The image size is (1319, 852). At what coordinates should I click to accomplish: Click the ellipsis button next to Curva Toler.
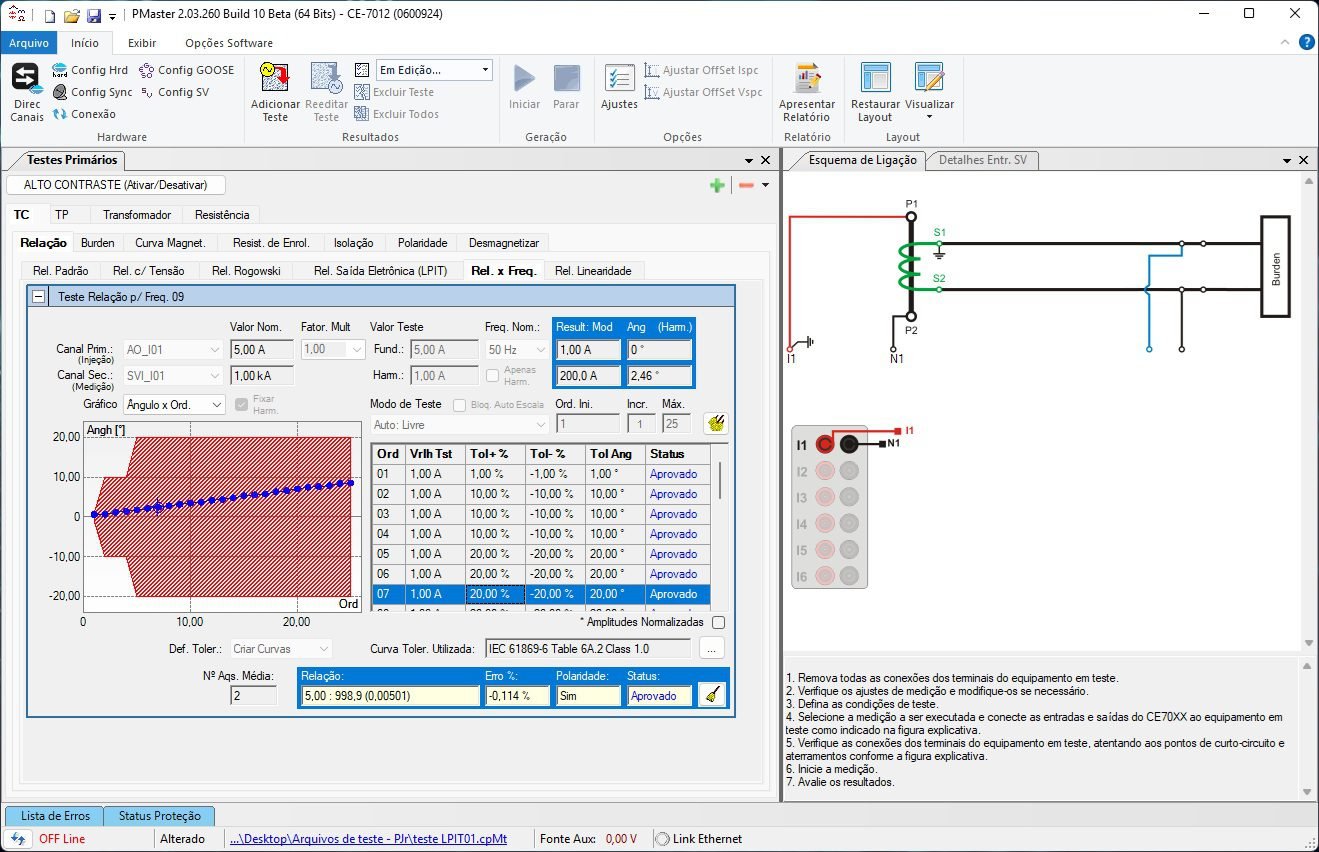coord(711,649)
